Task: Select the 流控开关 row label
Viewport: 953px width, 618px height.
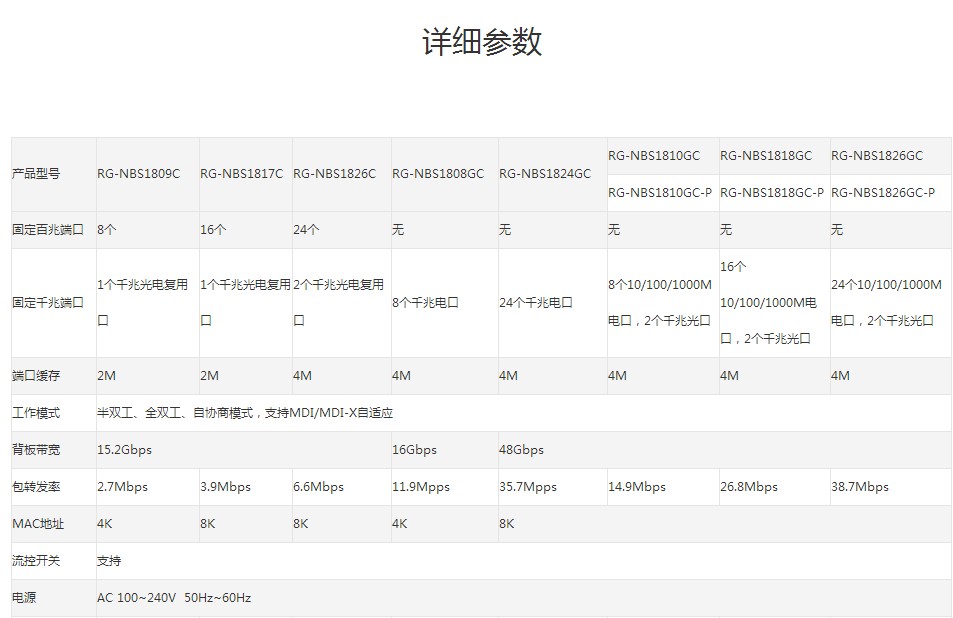Action: coord(36,561)
